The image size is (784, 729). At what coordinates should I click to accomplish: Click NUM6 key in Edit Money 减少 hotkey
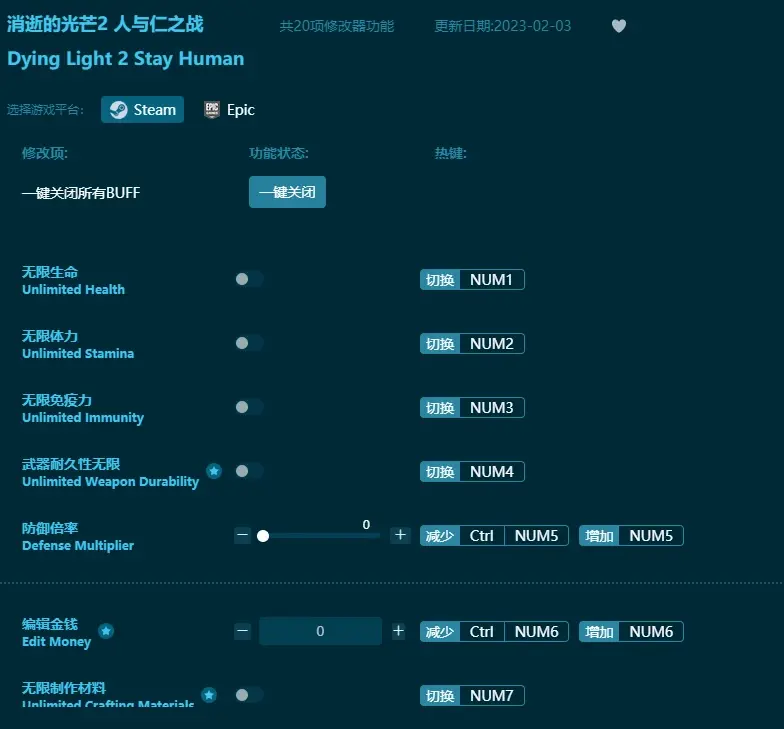[536, 632]
